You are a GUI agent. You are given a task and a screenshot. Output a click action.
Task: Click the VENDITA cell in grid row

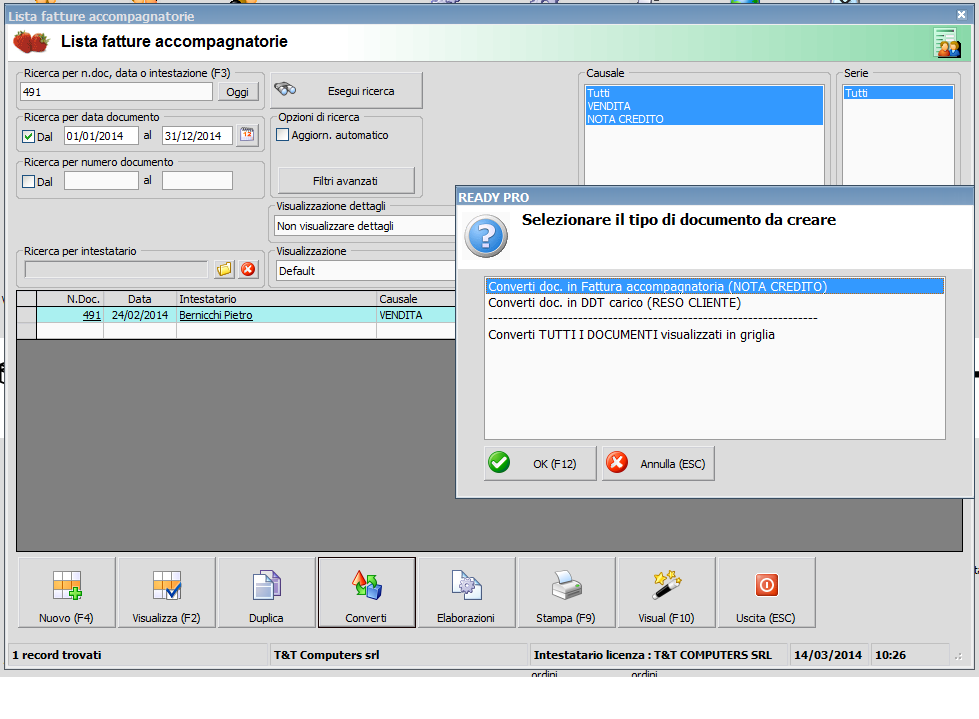pos(416,315)
